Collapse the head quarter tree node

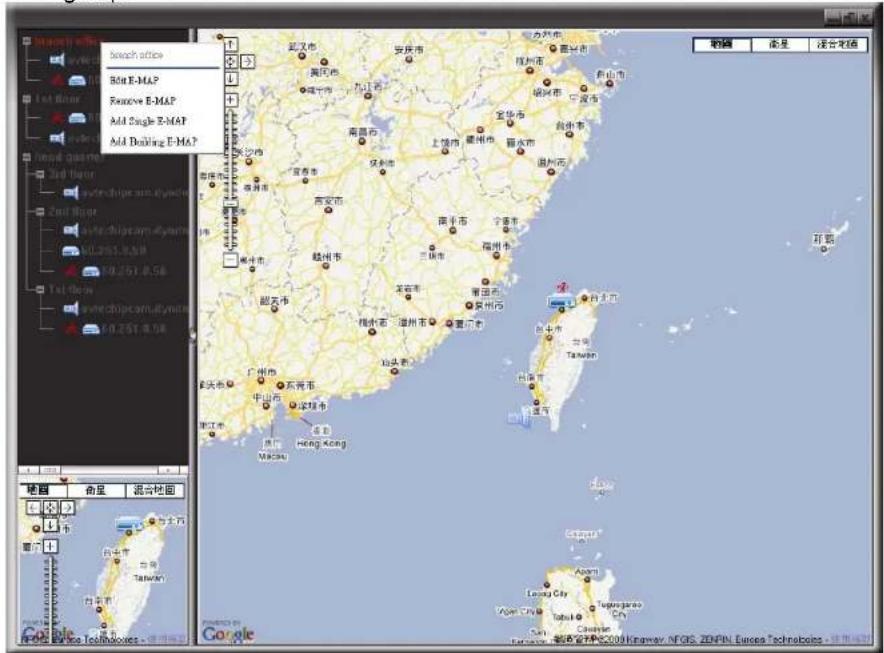click(x=26, y=157)
